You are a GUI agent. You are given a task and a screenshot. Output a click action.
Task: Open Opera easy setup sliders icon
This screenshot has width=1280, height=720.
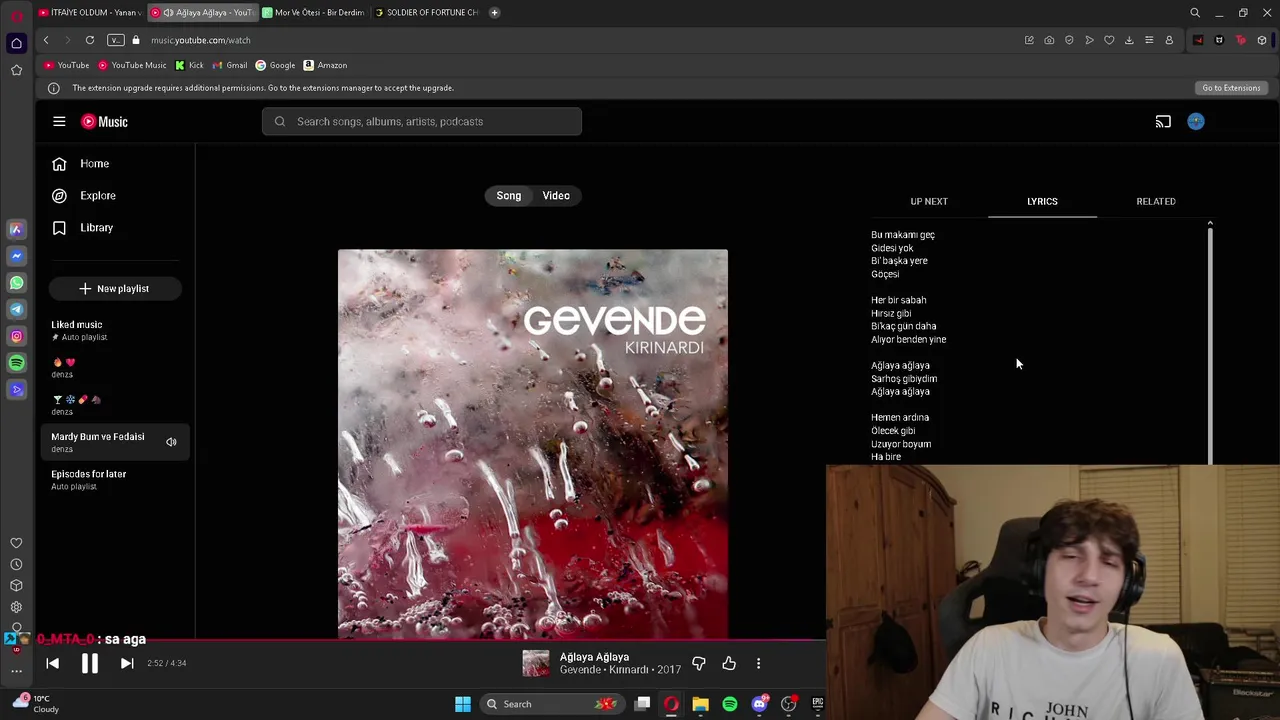(1149, 40)
